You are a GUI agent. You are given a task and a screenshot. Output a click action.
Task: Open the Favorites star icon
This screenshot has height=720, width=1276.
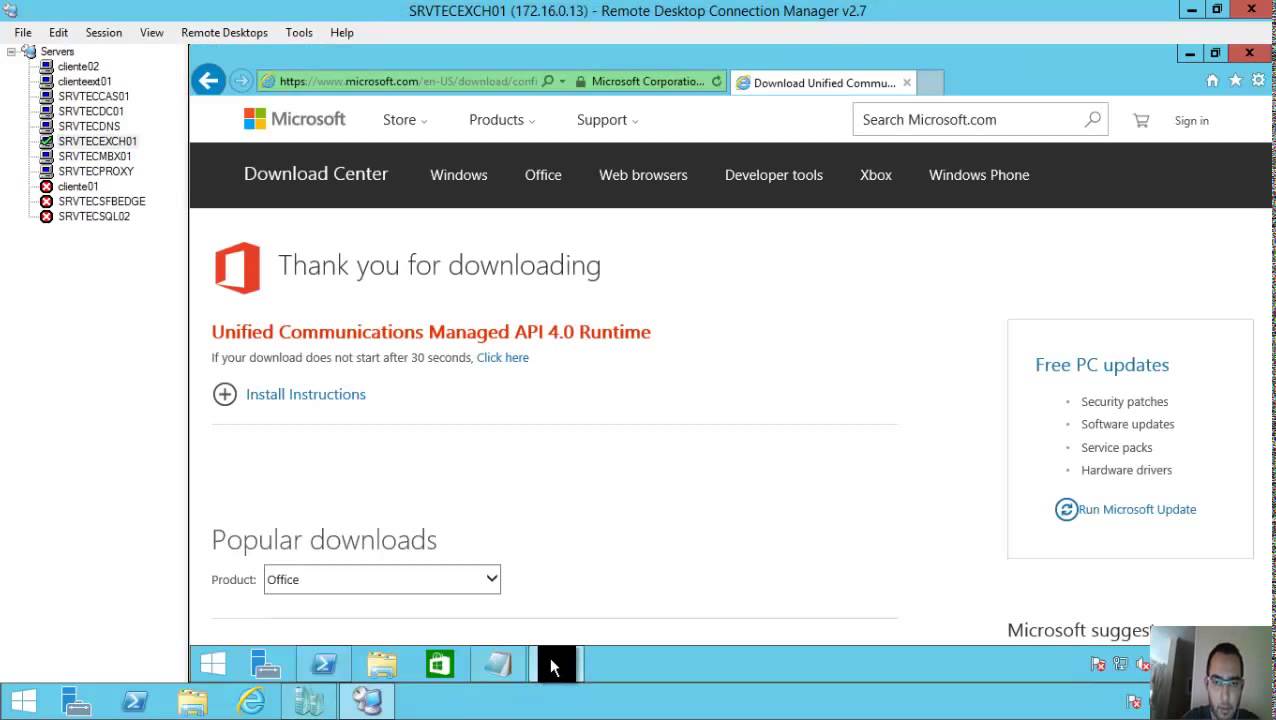point(1235,81)
